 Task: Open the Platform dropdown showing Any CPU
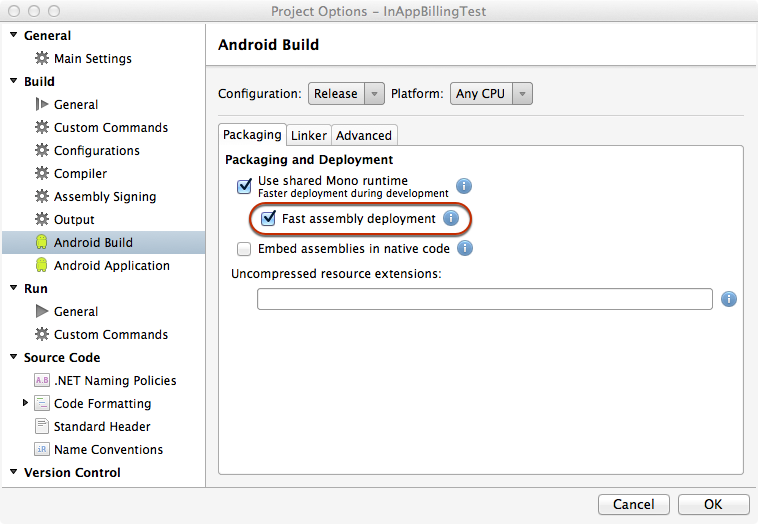(x=491, y=94)
